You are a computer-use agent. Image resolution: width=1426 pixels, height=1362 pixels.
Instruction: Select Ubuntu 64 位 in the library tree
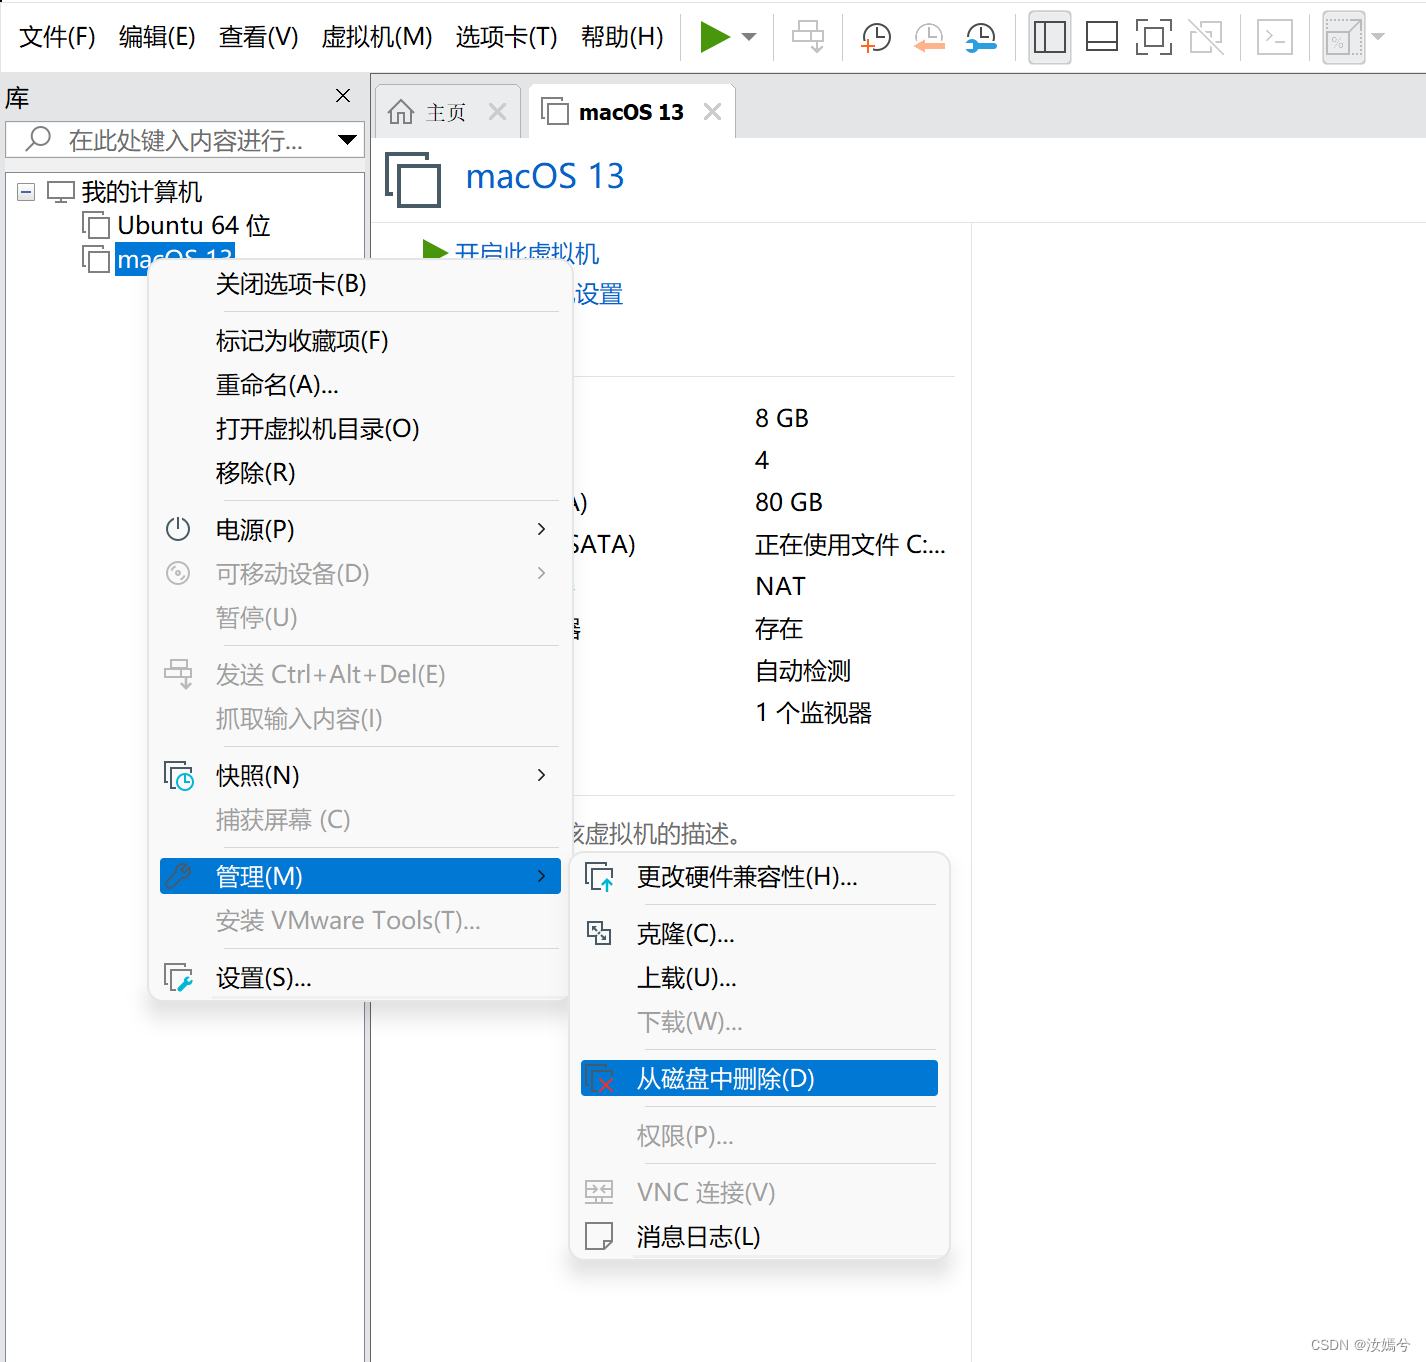point(194,225)
